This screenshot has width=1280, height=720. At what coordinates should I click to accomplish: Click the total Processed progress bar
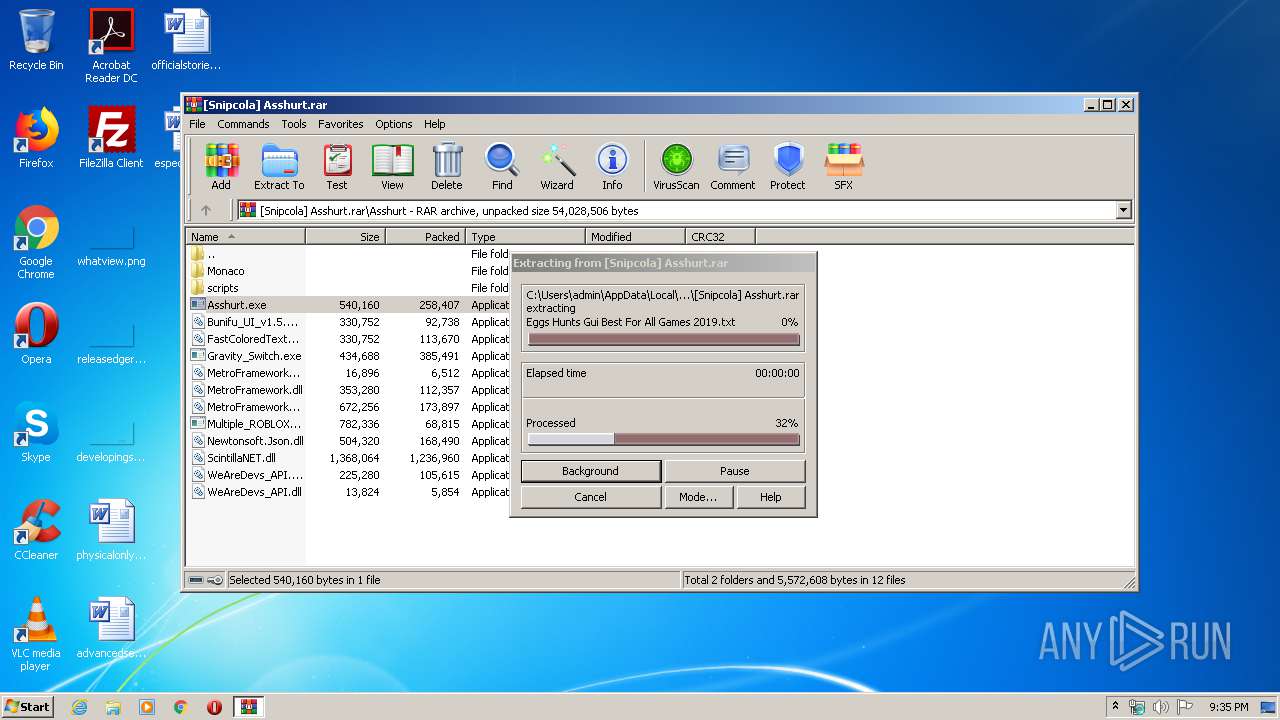[x=664, y=439]
